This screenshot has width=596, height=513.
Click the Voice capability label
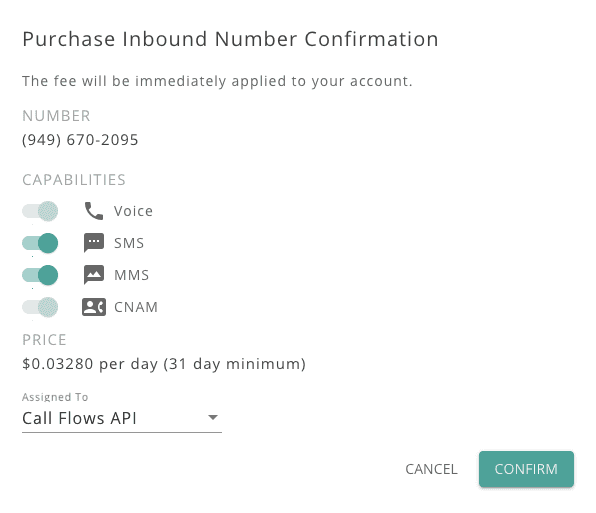click(133, 211)
